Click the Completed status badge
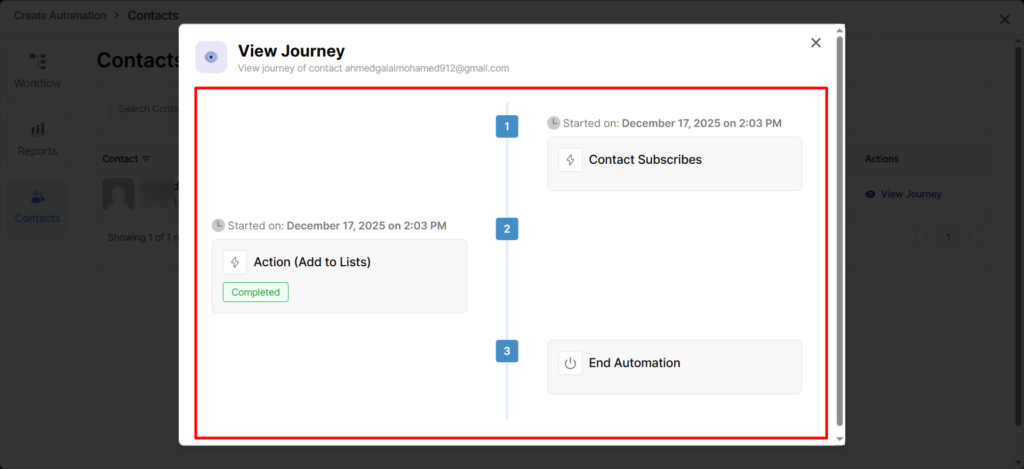The width and height of the screenshot is (1024, 469). 255,292
